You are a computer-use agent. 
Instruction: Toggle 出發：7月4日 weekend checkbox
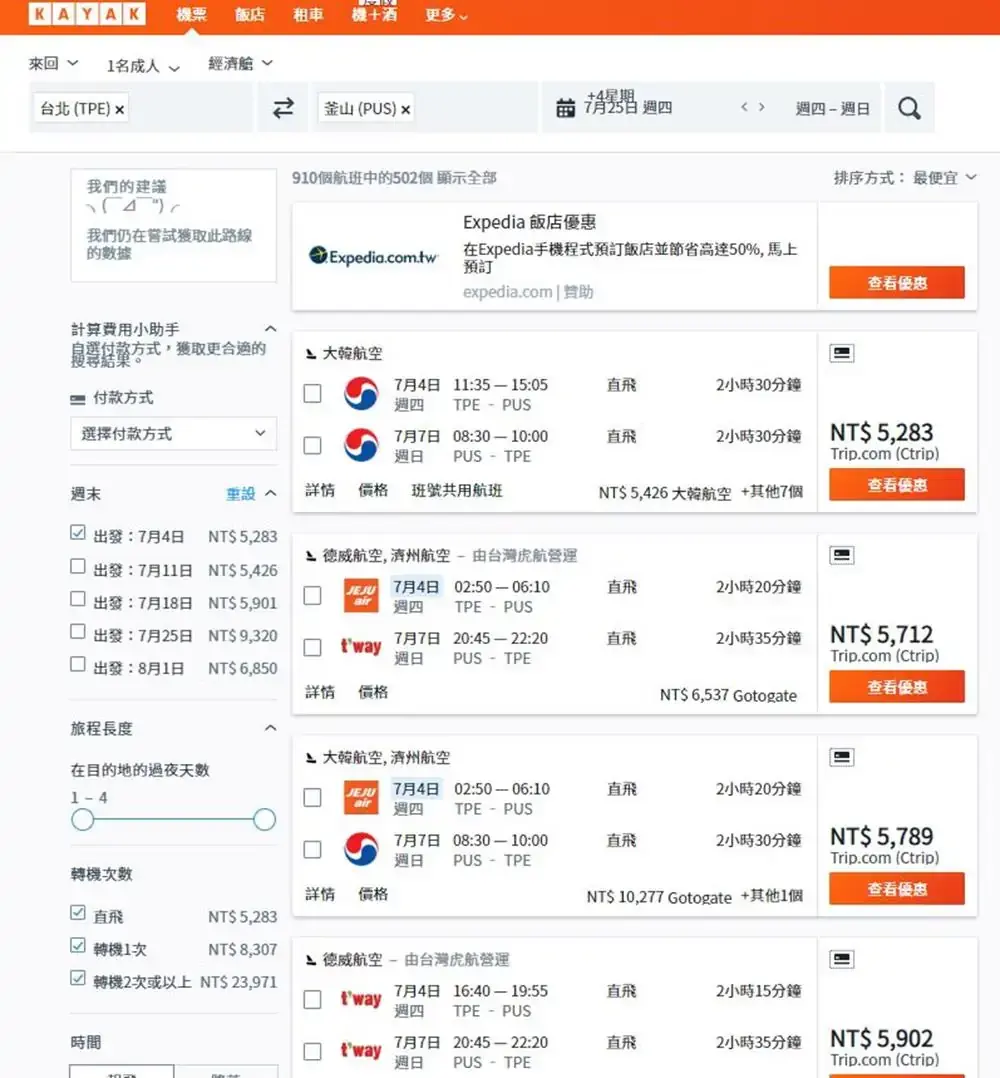[78, 533]
